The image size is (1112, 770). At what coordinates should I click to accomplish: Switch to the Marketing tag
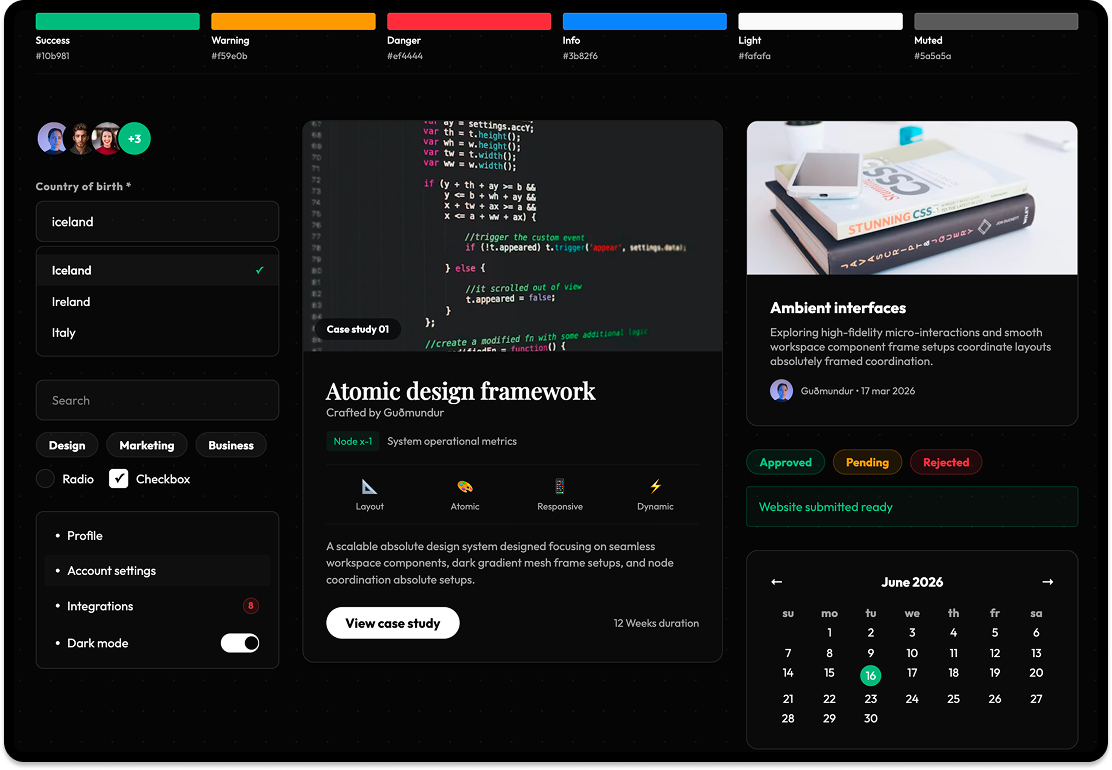pos(146,445)
